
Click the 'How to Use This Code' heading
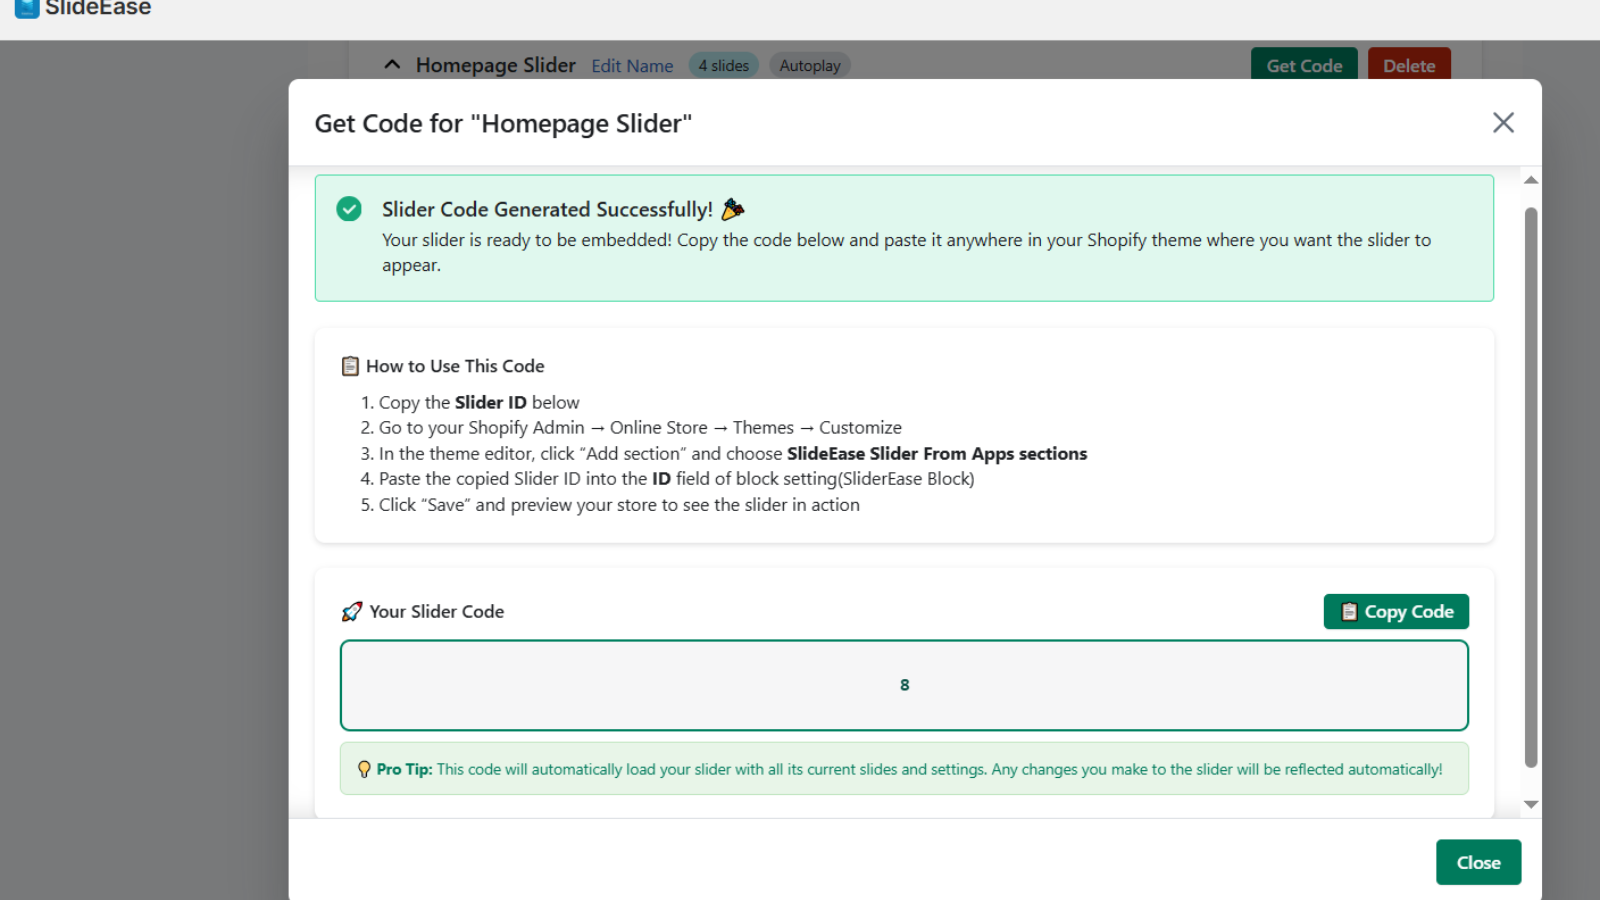(455, 366)
